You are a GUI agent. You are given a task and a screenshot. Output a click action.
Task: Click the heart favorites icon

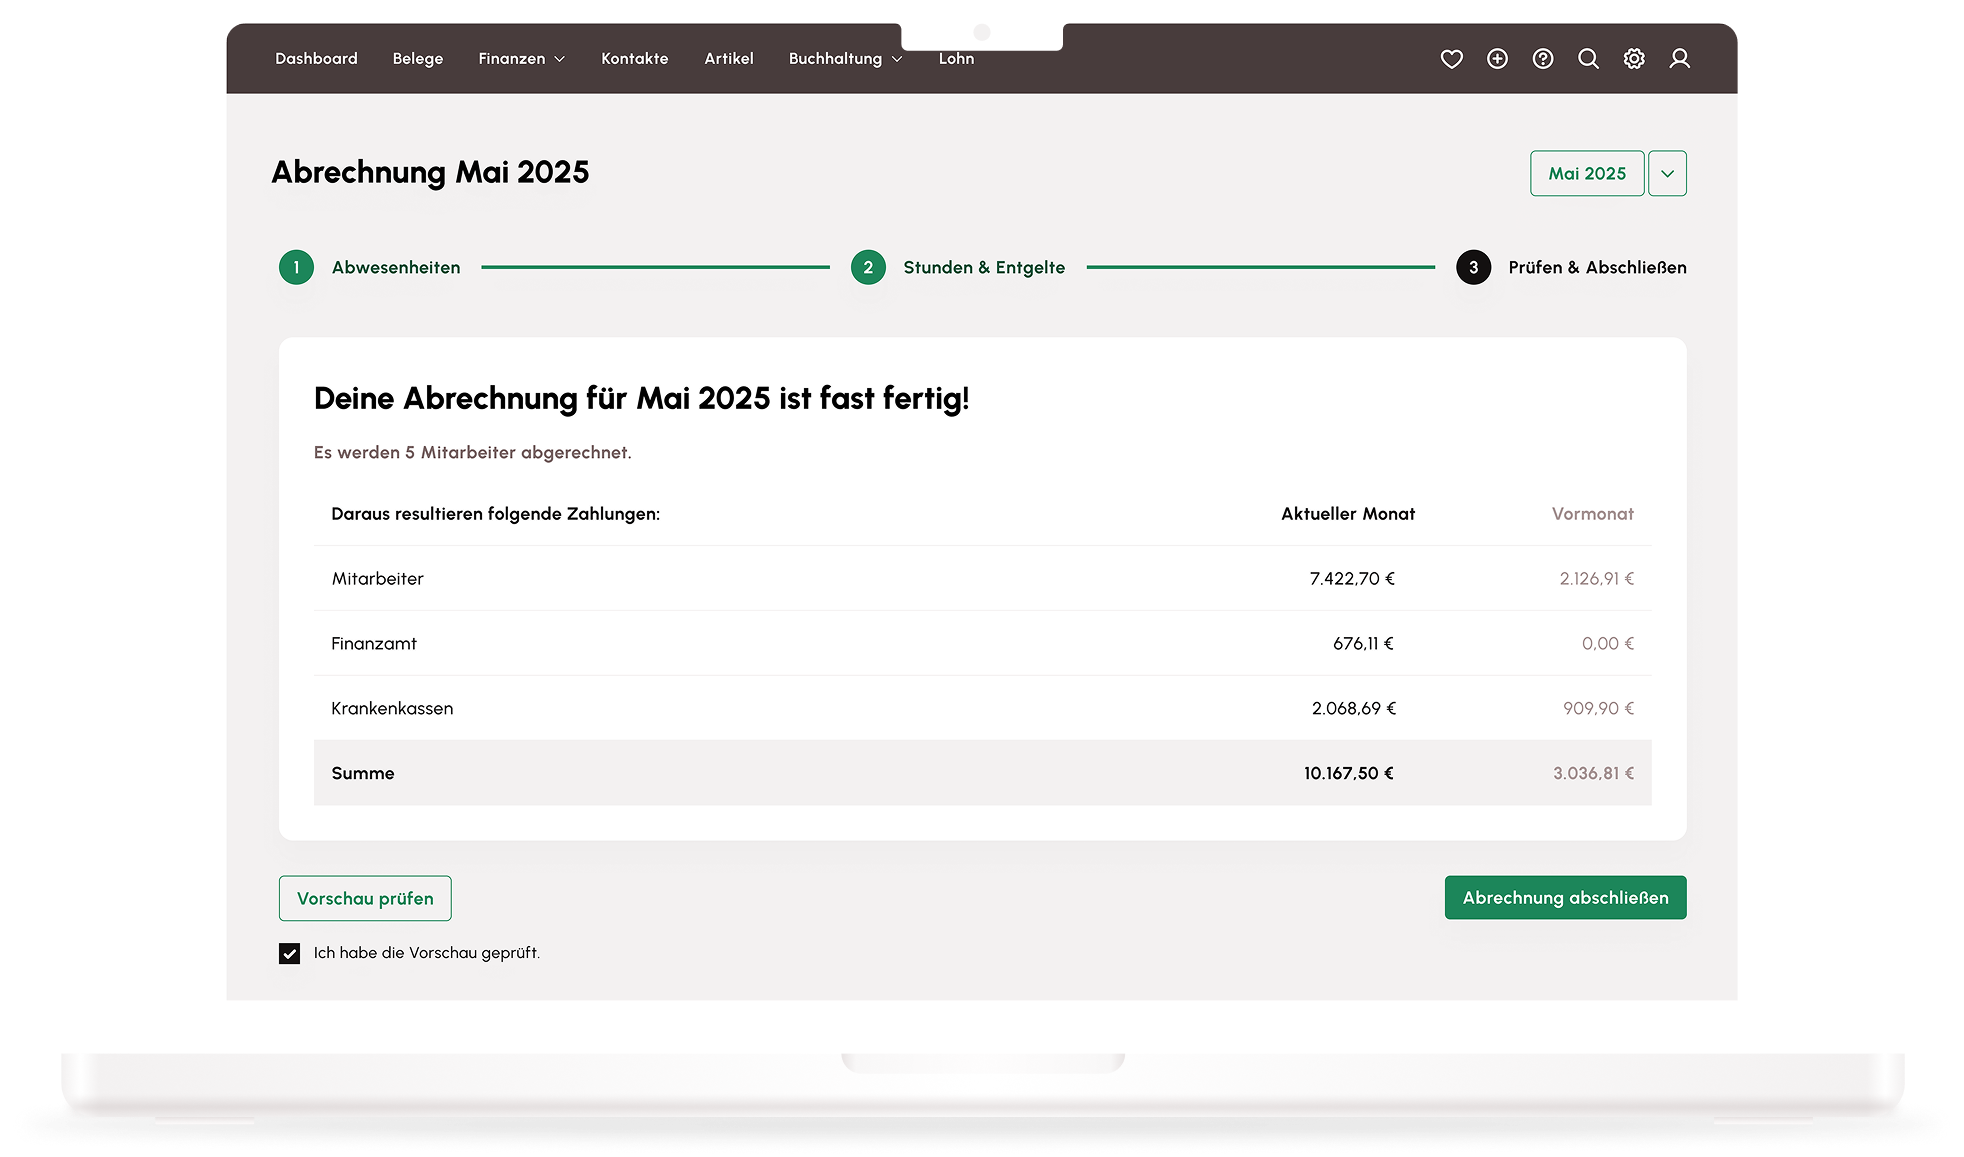pyautogui.click(x=1451, y=59)
